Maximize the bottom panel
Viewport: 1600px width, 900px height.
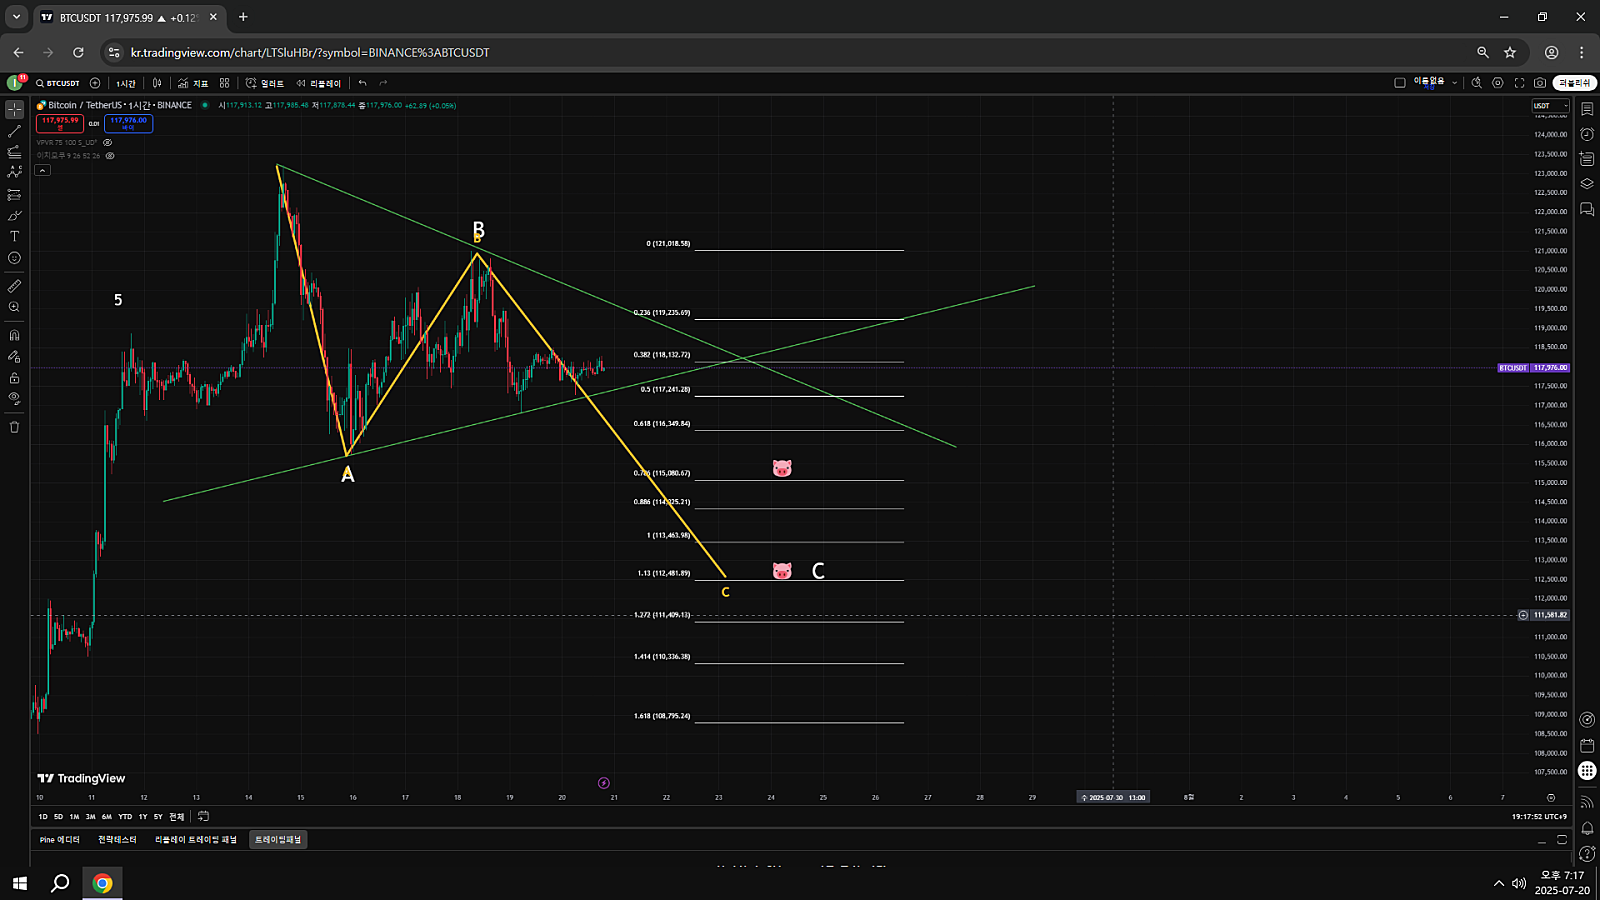1562,840
